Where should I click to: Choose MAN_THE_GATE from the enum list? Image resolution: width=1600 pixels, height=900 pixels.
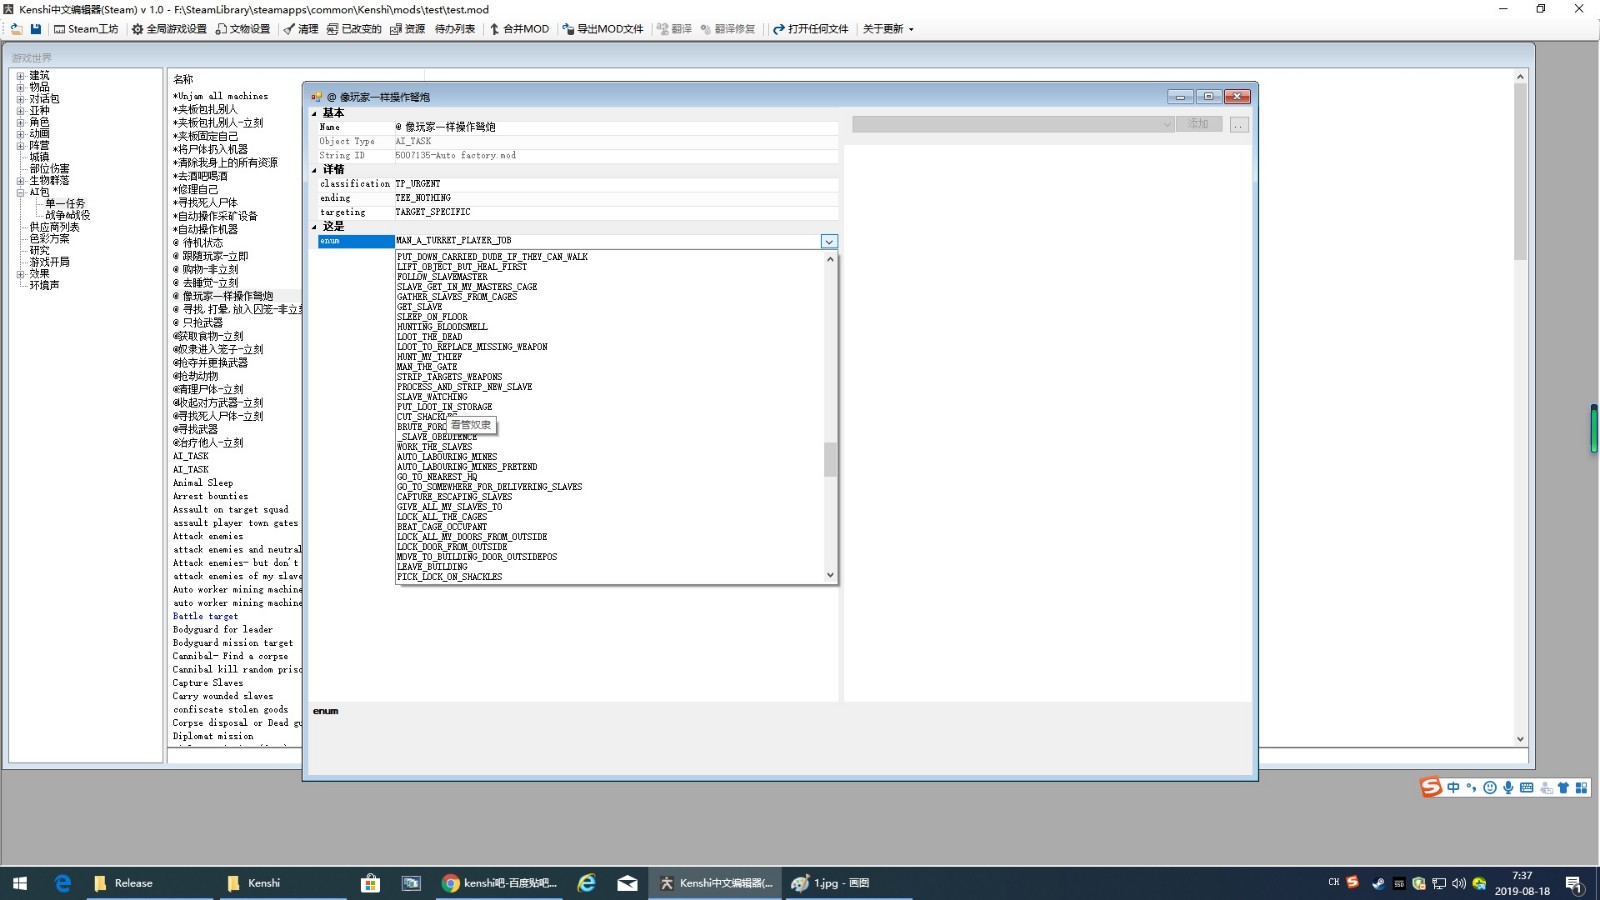click(427, 367)
